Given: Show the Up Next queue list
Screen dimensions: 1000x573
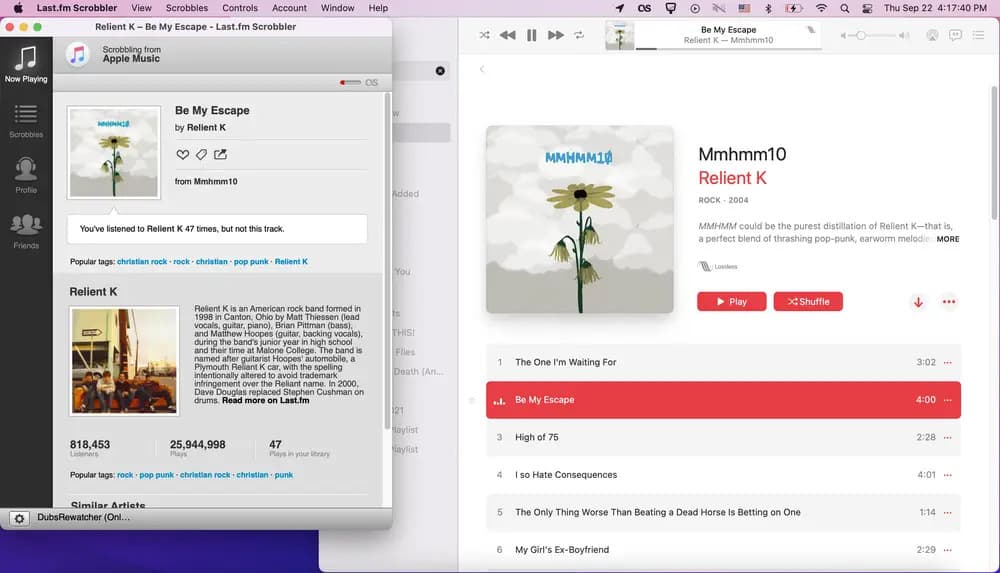Looking at the screenshot, I should point(978,35).
